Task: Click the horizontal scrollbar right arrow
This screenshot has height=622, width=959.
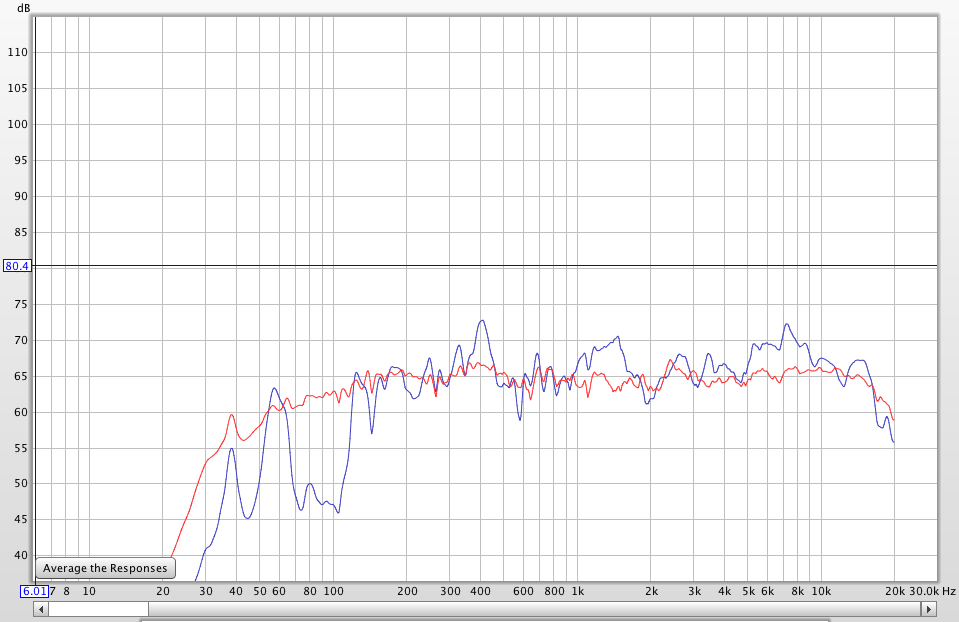Action: [x=929, y=609]
